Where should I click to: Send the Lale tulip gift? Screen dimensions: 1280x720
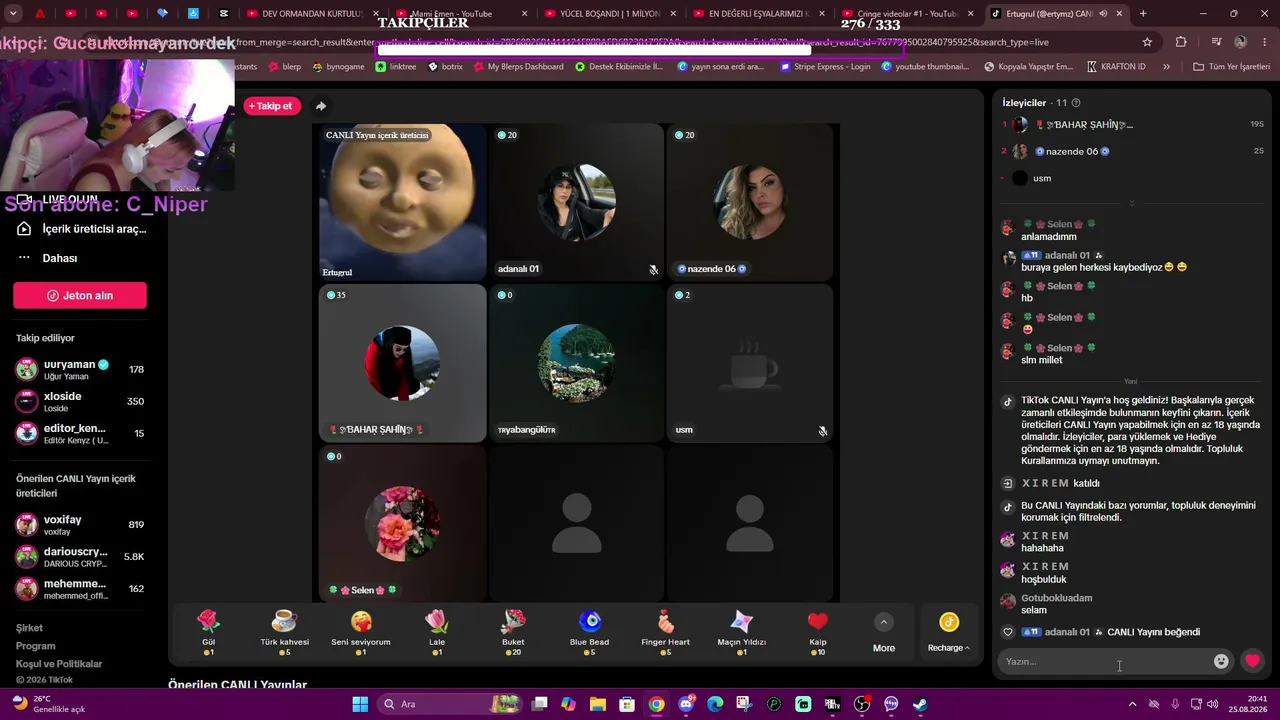[x=437, y=632]
